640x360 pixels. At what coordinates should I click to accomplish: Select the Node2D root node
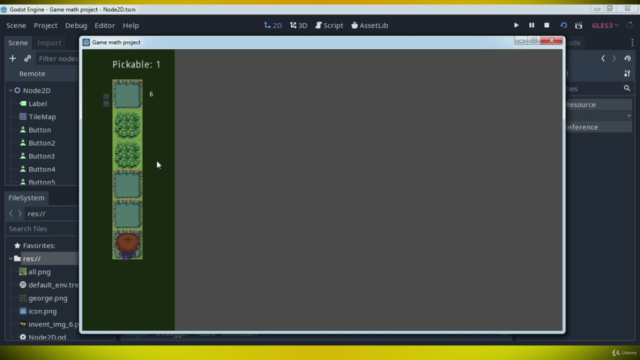click(x=37, y=90)
